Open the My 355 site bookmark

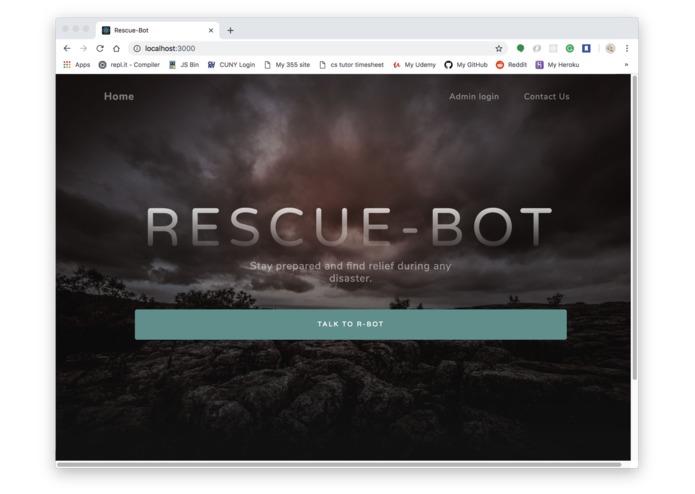287,65
